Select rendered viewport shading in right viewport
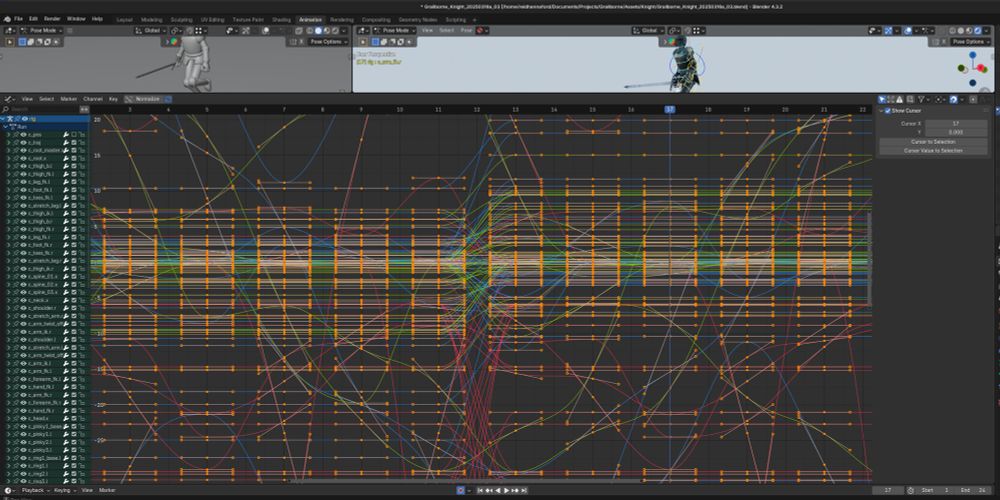The width and height of the screenshot is (1000, 500). [x=978, y=30]
